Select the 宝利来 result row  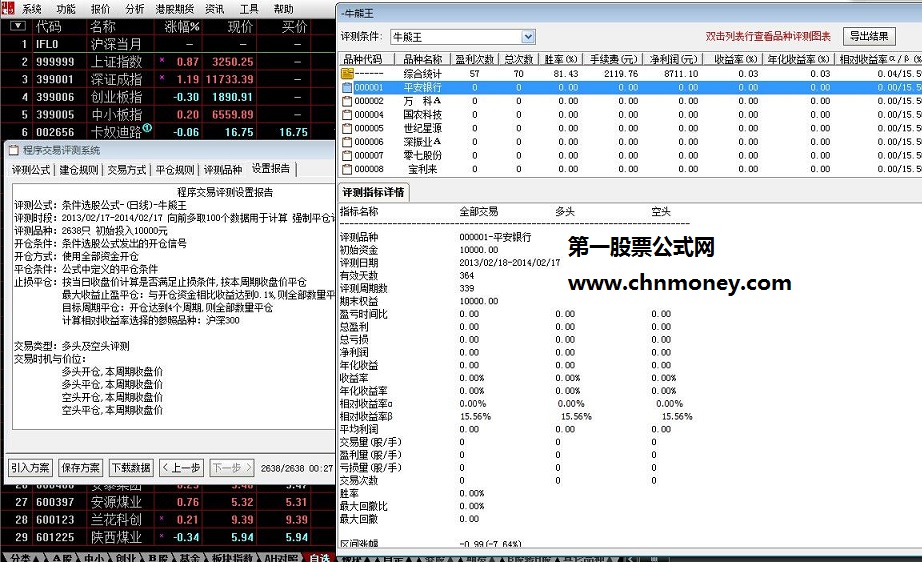[x=630, y=169]
